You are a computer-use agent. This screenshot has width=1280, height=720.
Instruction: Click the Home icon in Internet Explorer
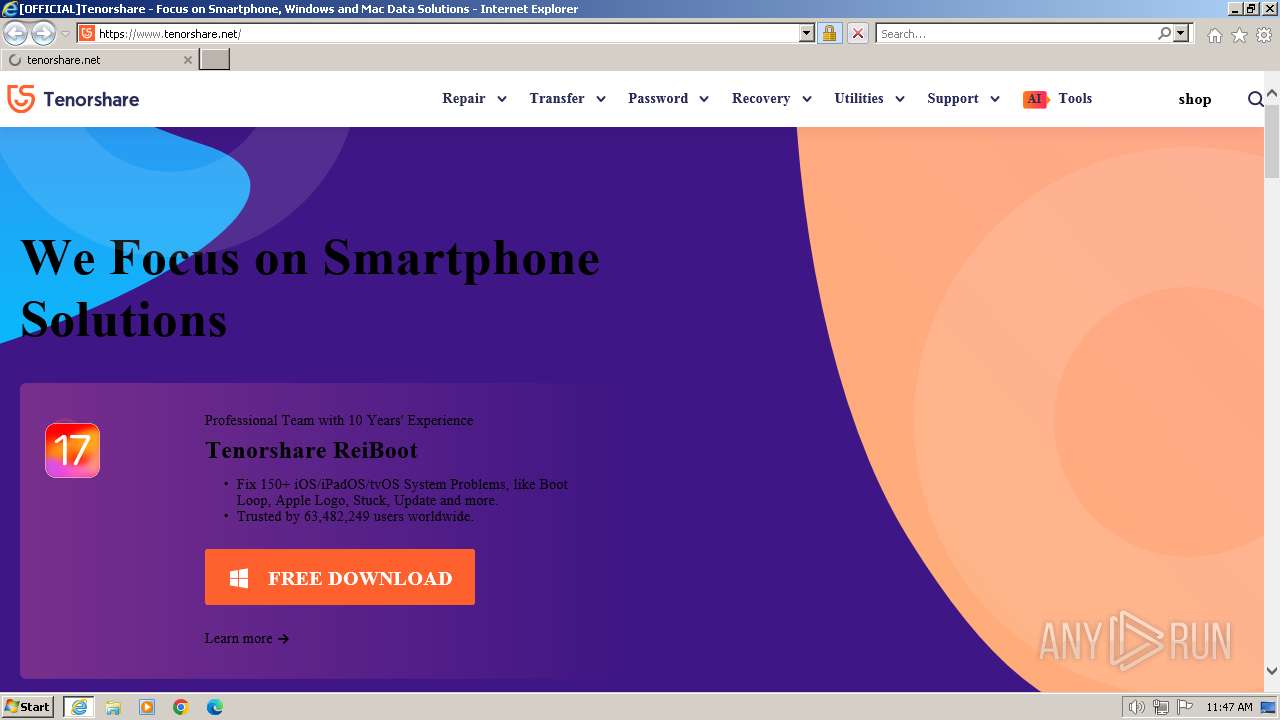[x=1214, y=34]
